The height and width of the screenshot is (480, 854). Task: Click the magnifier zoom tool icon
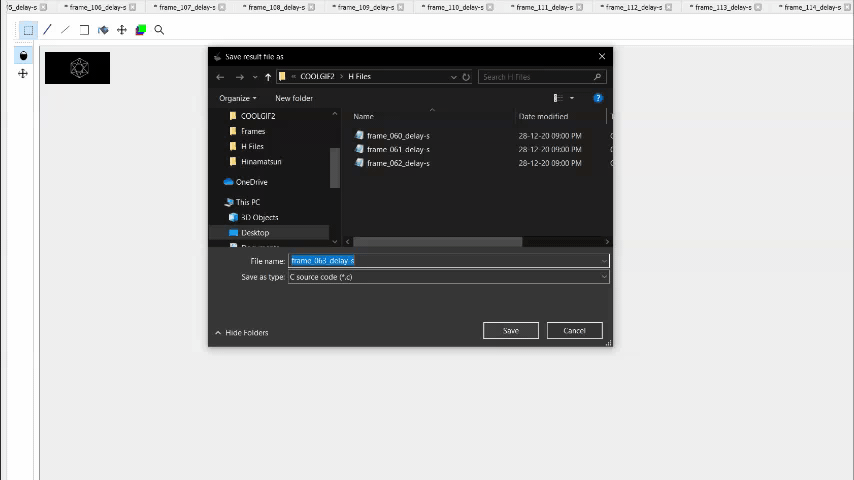tap(159, 30)
